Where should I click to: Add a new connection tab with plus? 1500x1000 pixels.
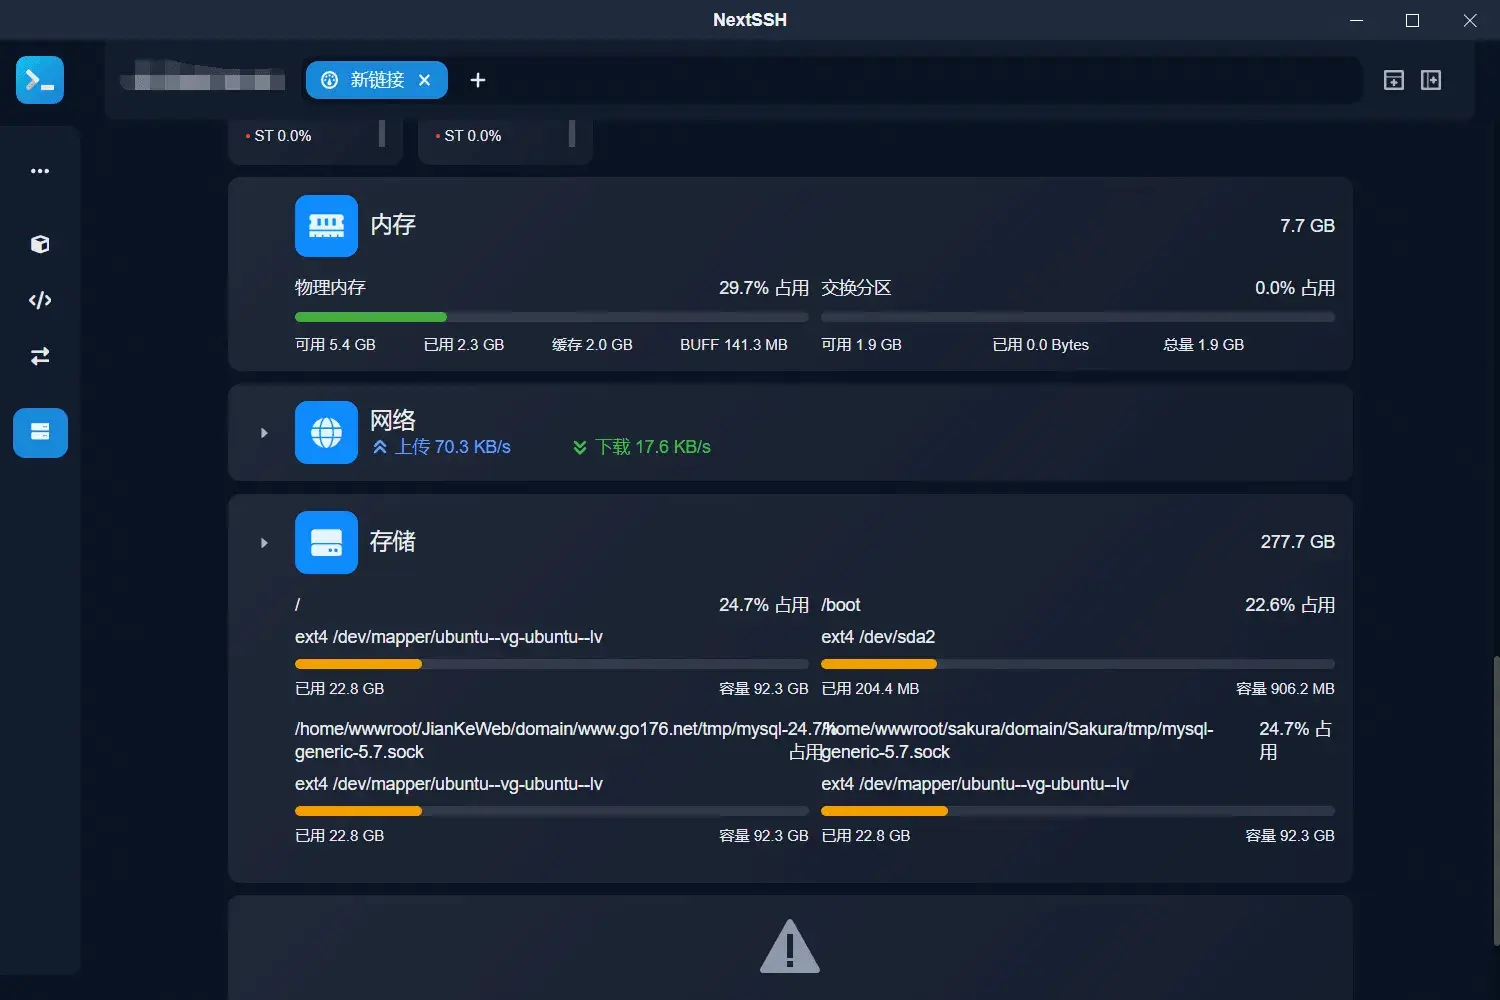(478, 80)
